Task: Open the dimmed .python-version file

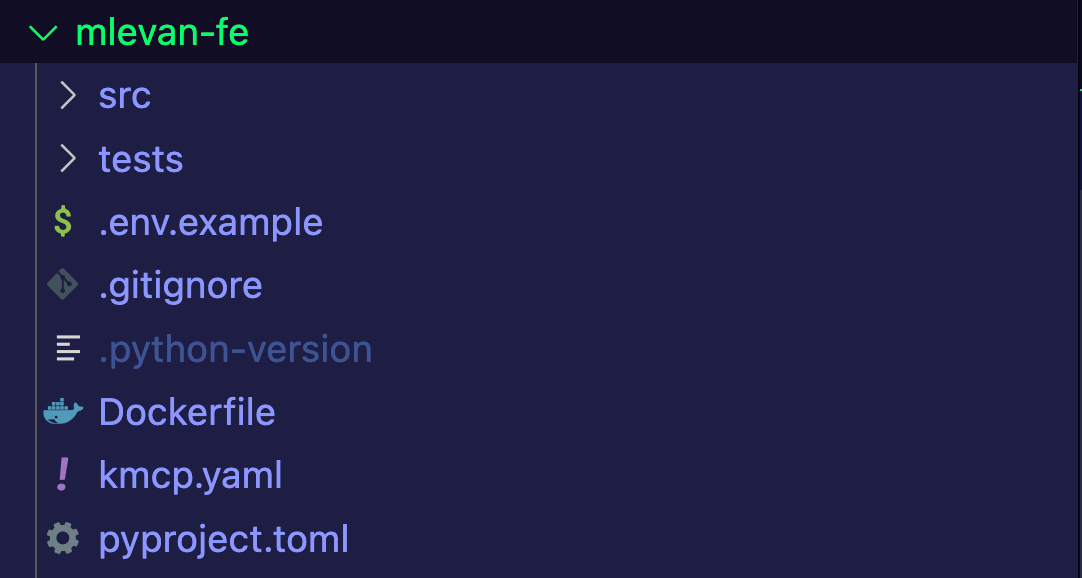Action: point(236,349)
